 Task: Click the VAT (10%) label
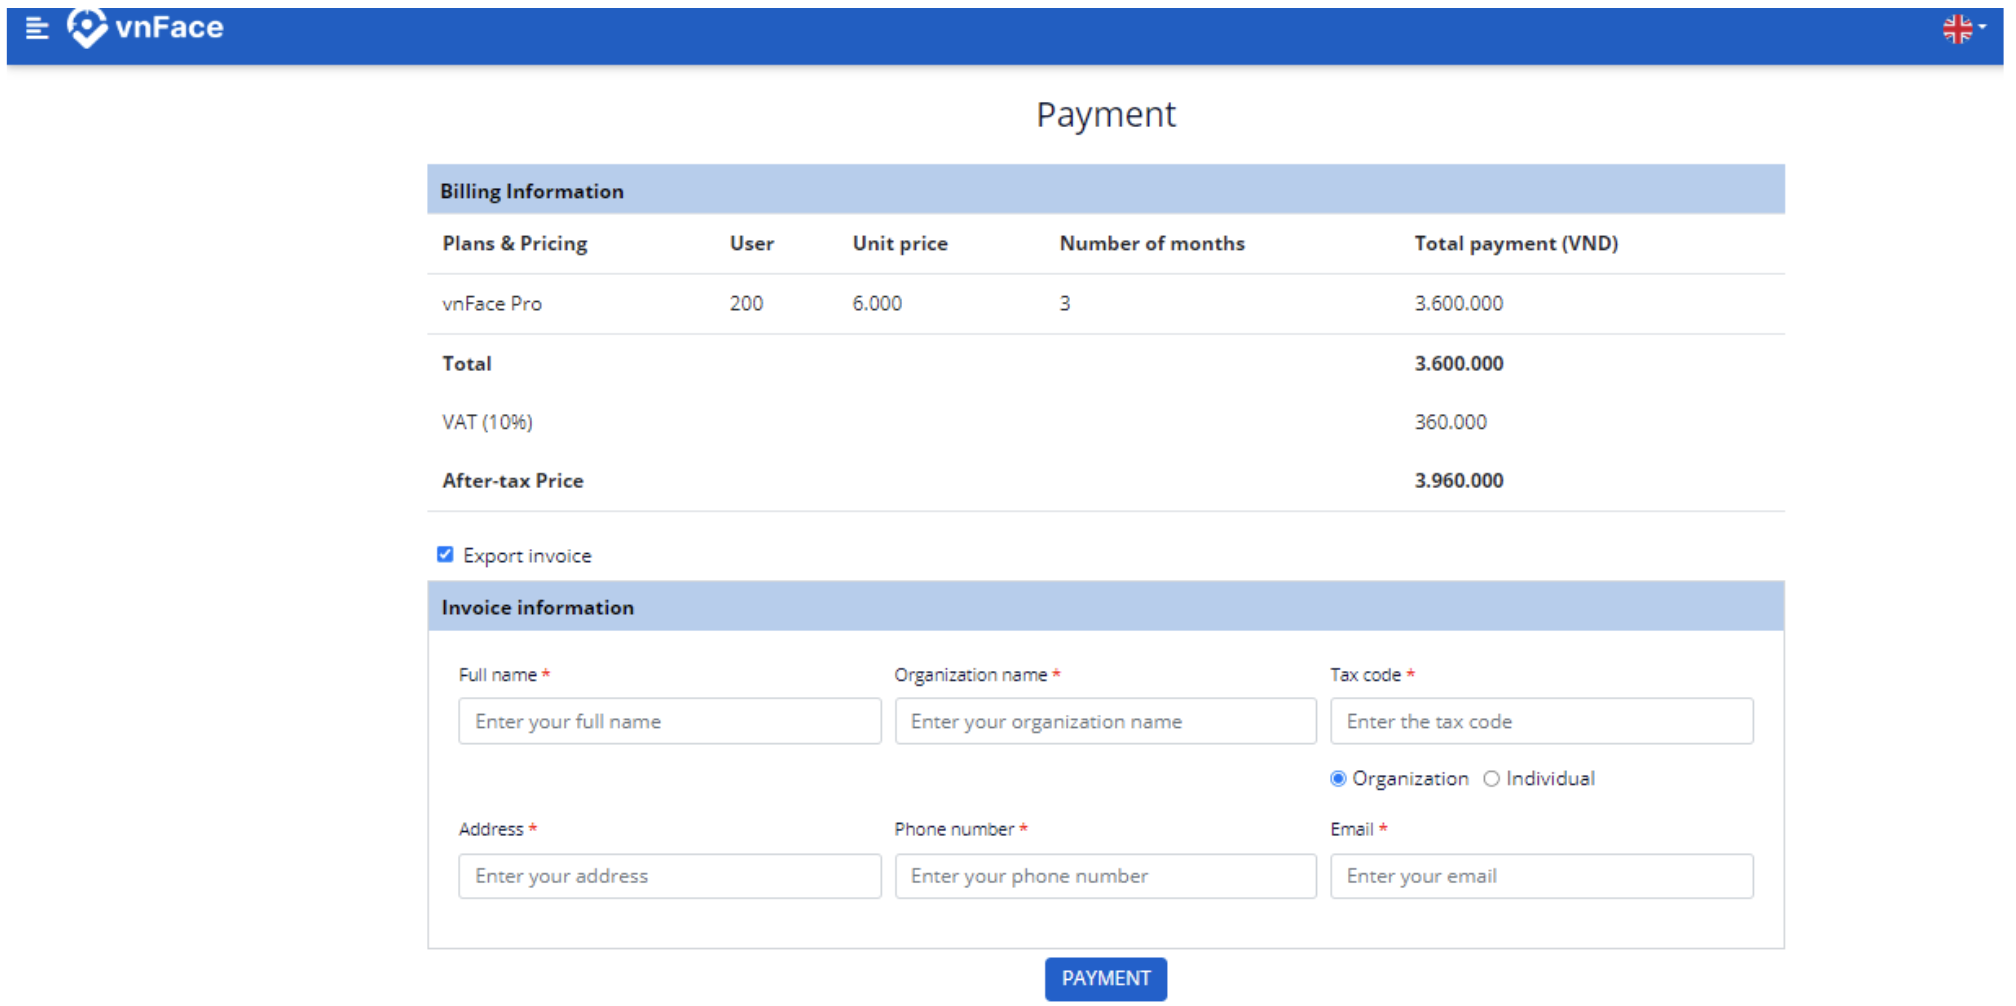coord(488,422)
